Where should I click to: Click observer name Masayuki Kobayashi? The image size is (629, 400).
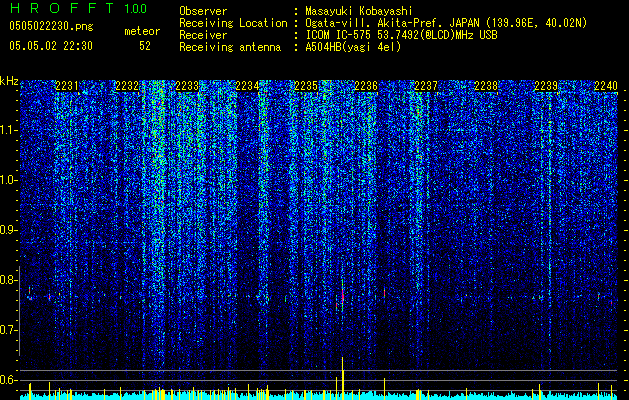[x=359, y=11]
